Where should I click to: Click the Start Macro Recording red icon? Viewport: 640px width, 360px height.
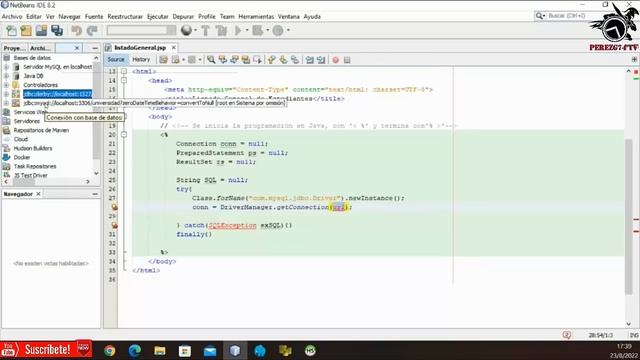336,60
